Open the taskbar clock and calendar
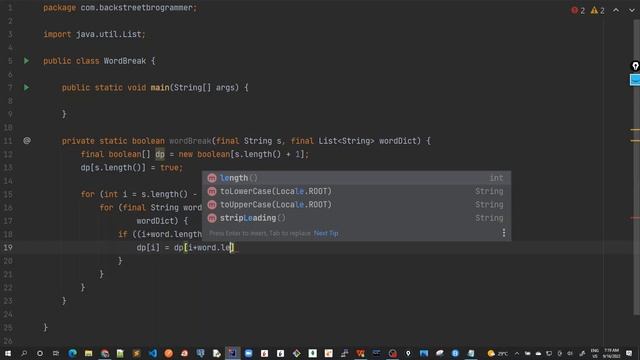 pos(611,353)
